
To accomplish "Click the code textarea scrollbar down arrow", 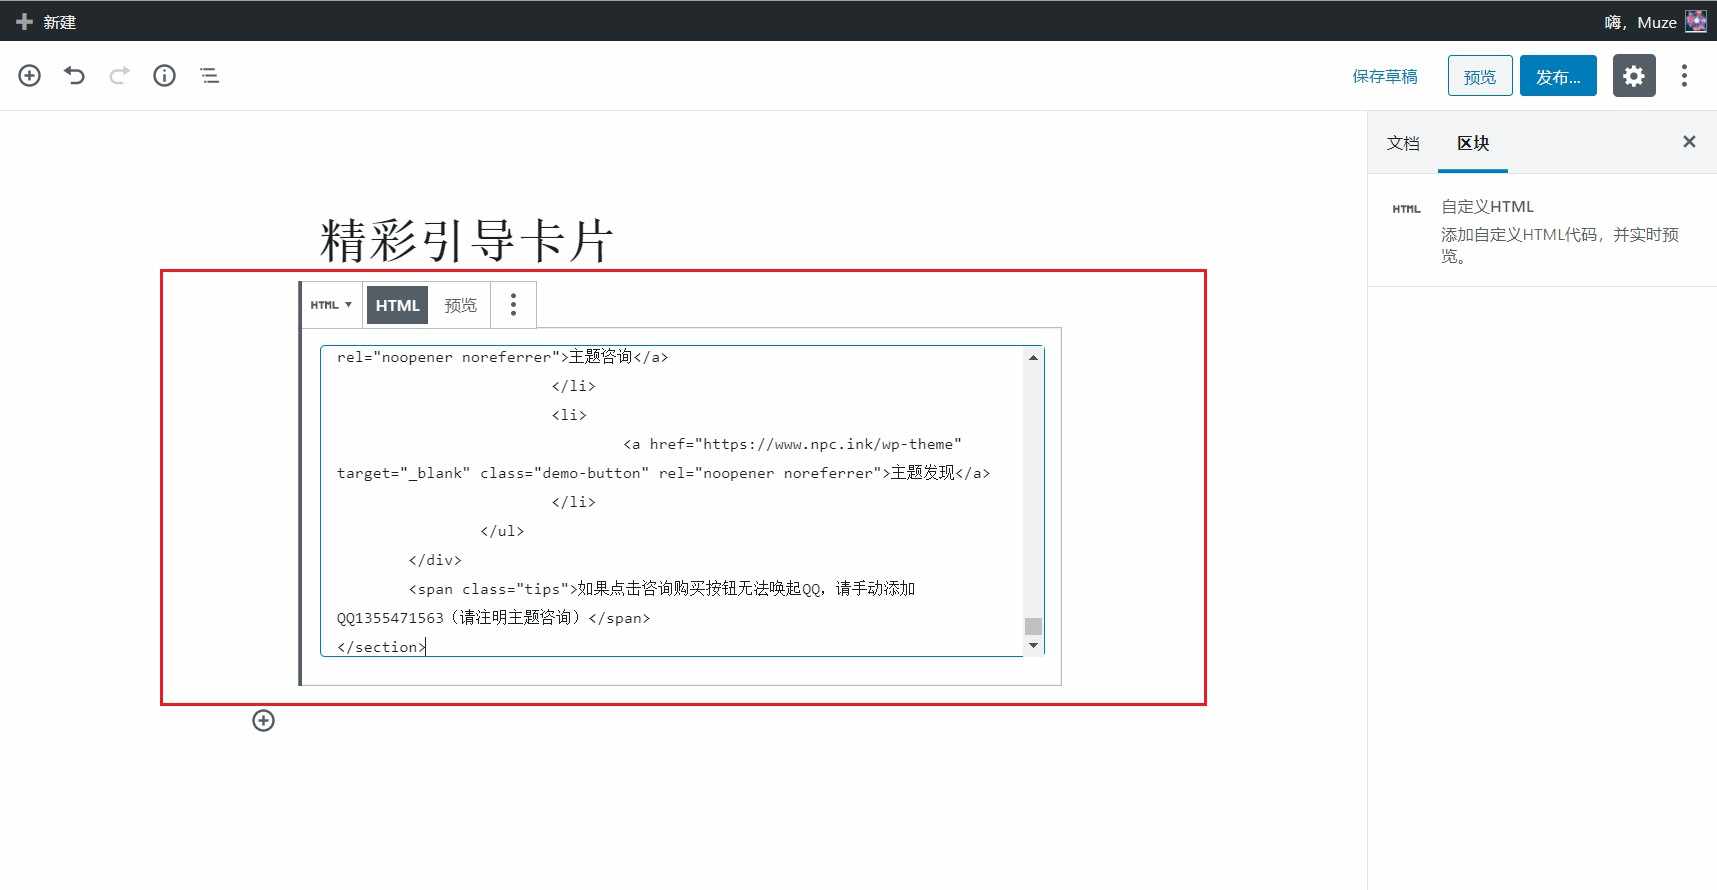I will pos(1033,646).
